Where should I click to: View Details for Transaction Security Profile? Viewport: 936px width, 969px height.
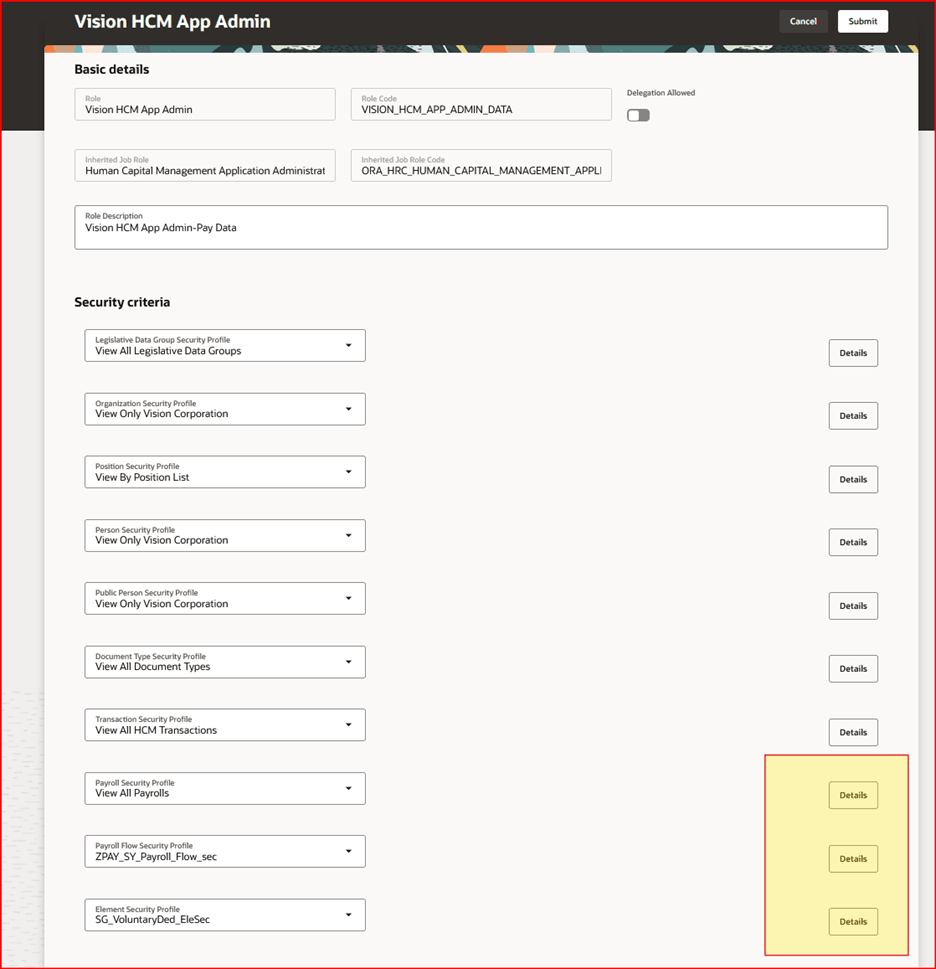coord(853,732)
